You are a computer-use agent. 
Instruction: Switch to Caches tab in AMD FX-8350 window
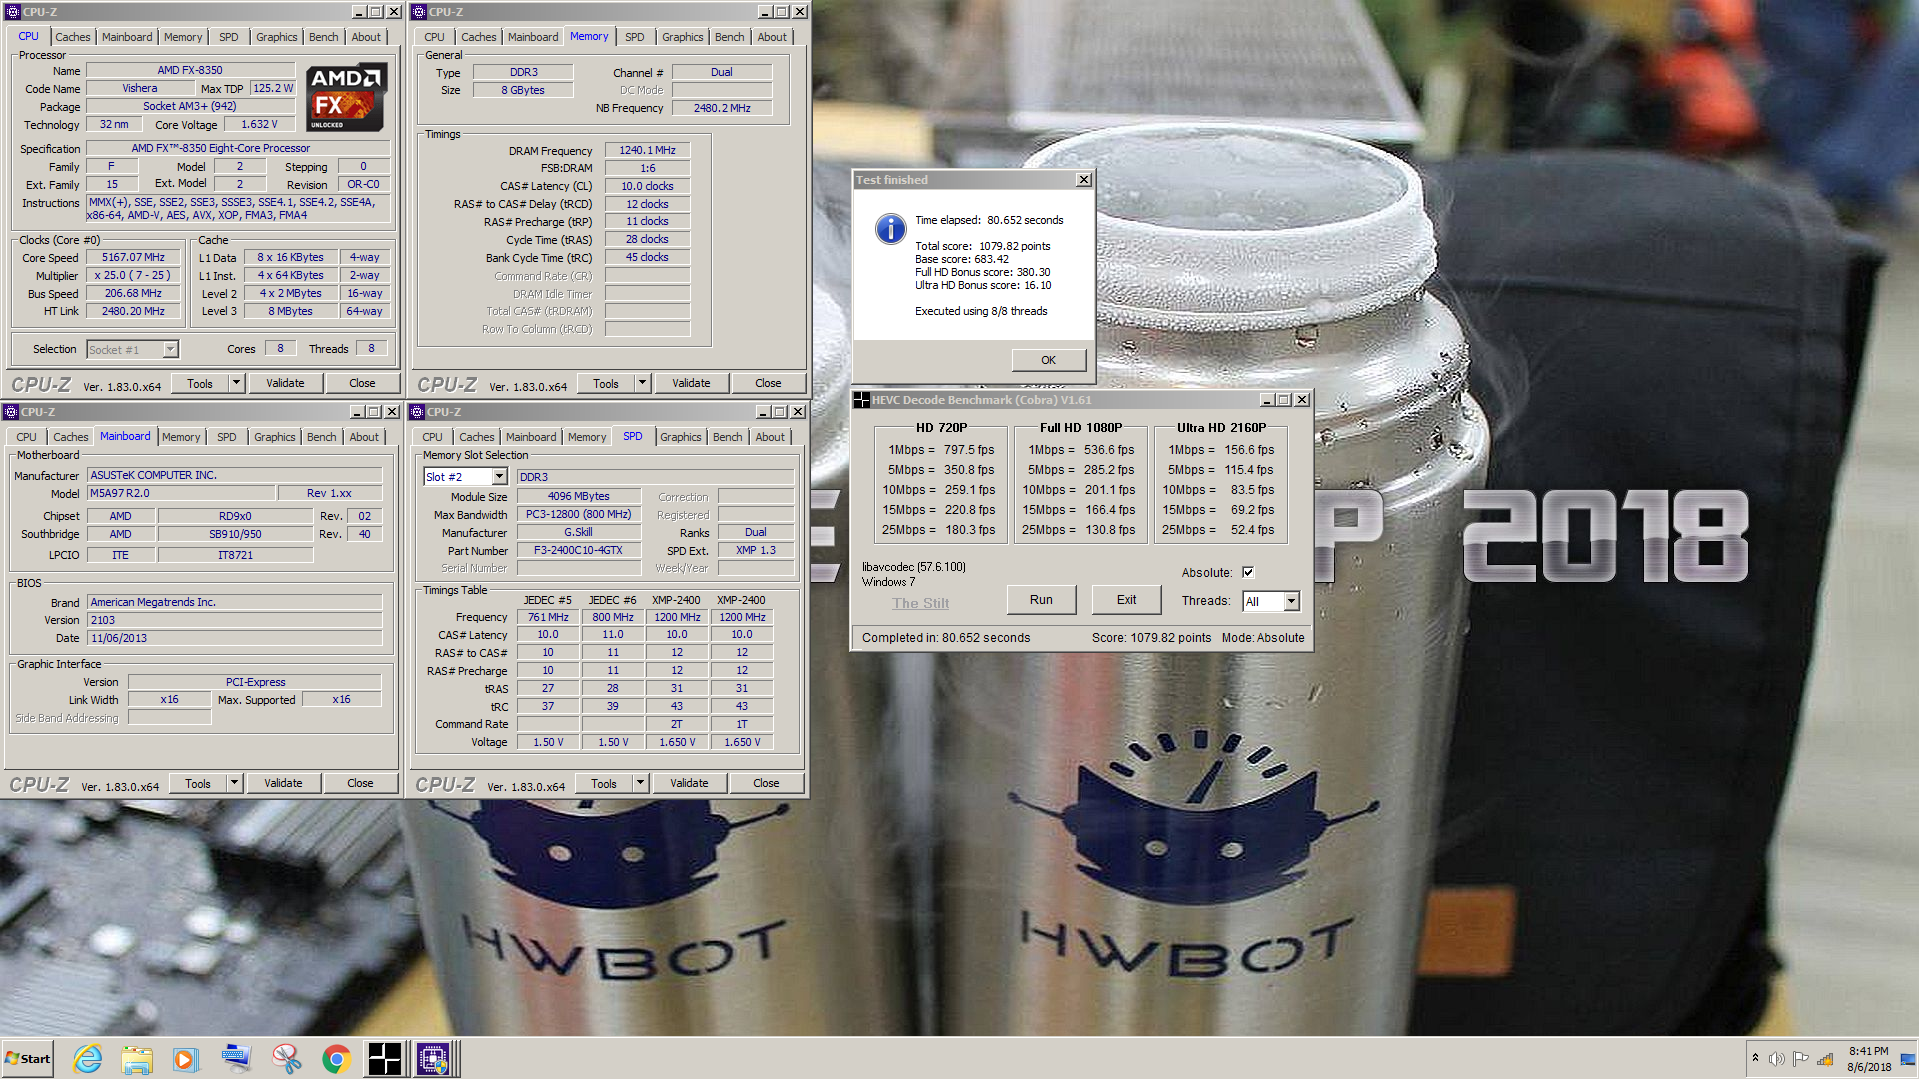(73, 37)
